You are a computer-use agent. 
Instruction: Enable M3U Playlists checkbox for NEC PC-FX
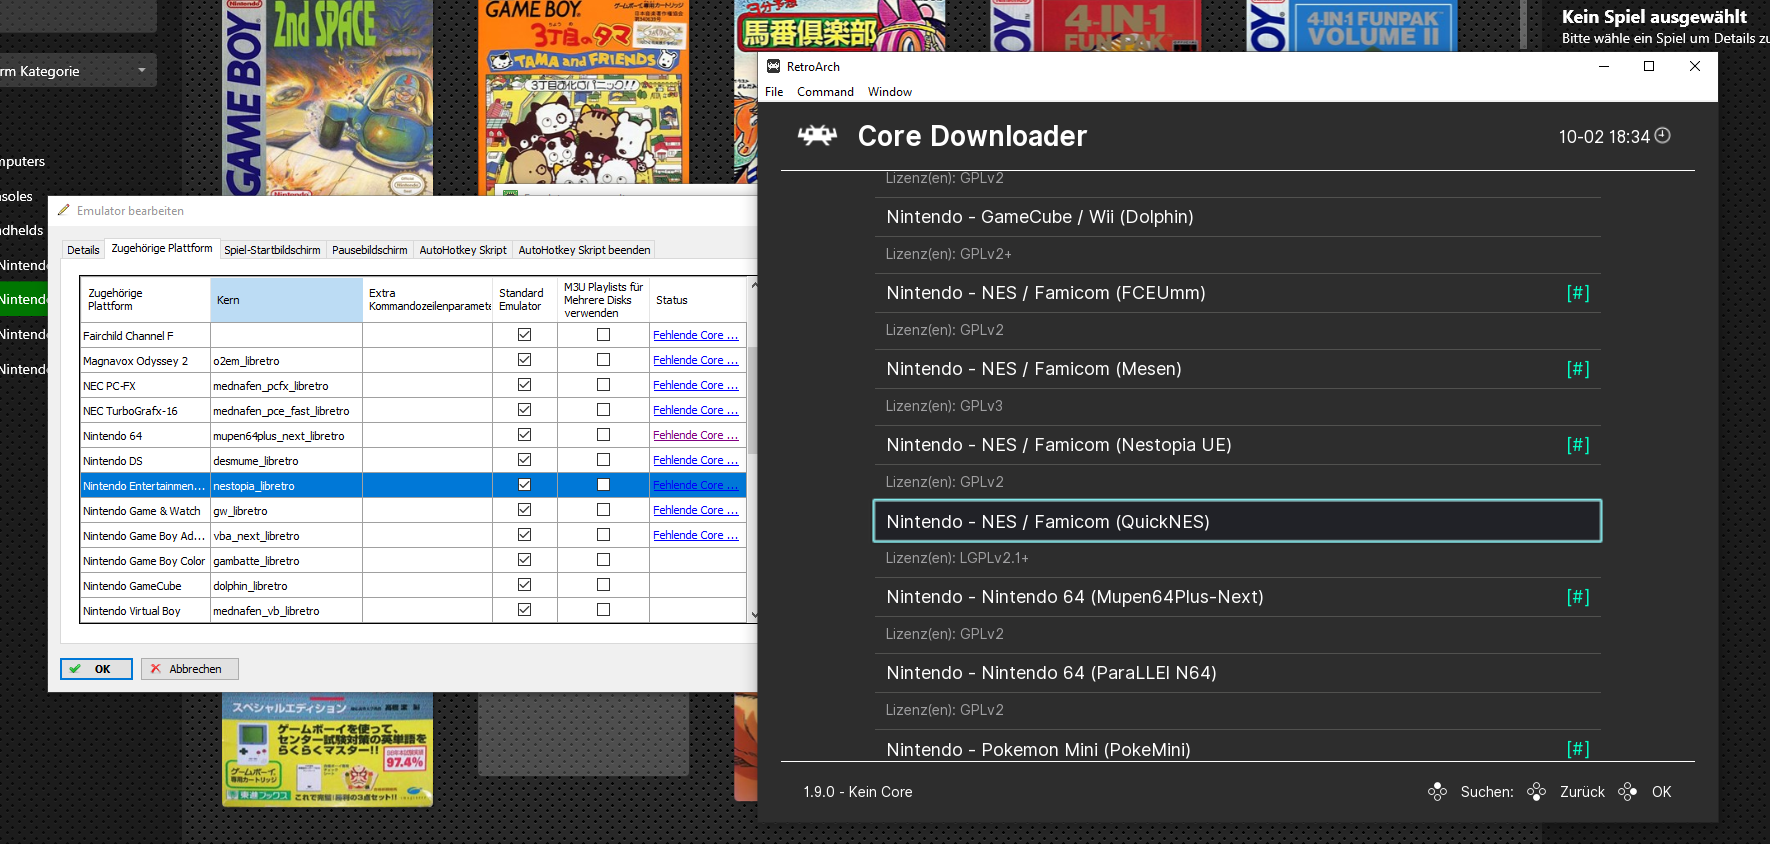(603, 385)
